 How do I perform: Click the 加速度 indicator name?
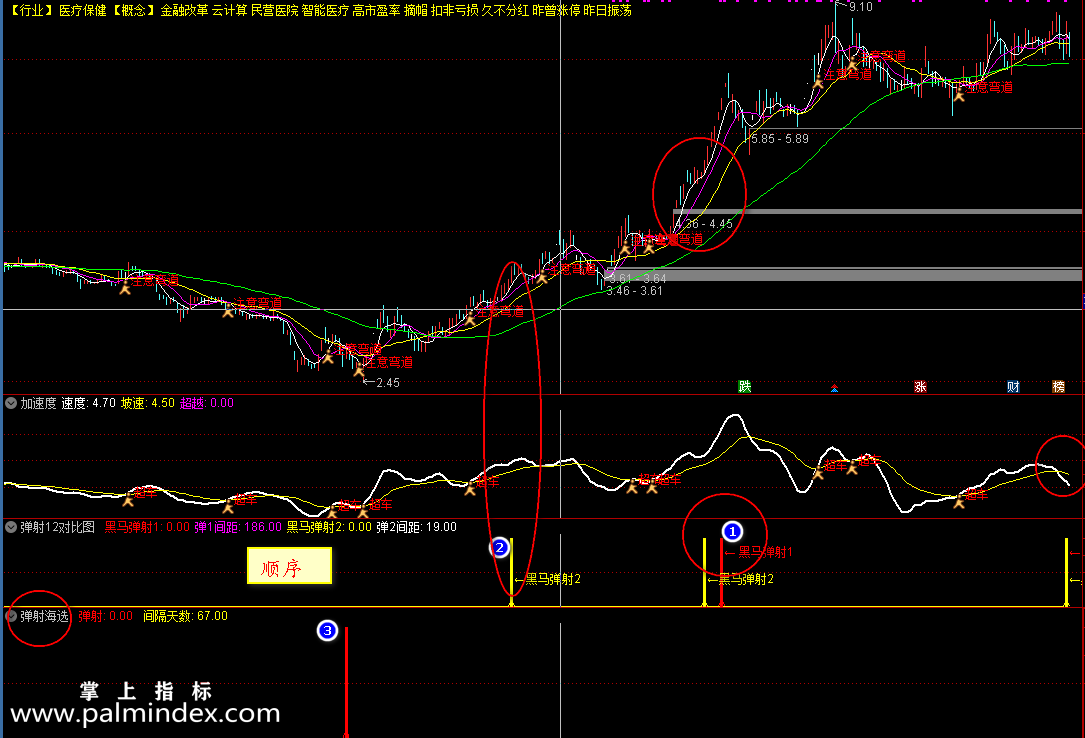click(x=38, y=403)
